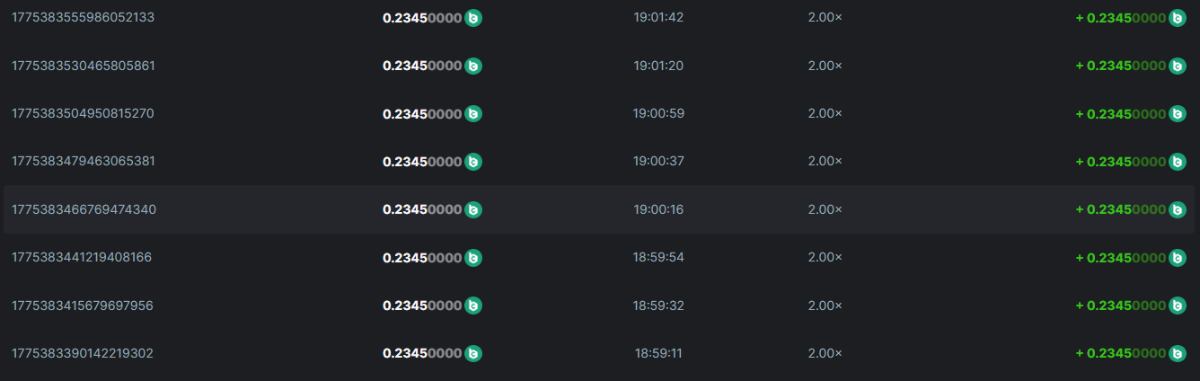Select the 0.23450000 bet amount at 19:00:37
Screen dimensions: 1200x381
point(422,162)
